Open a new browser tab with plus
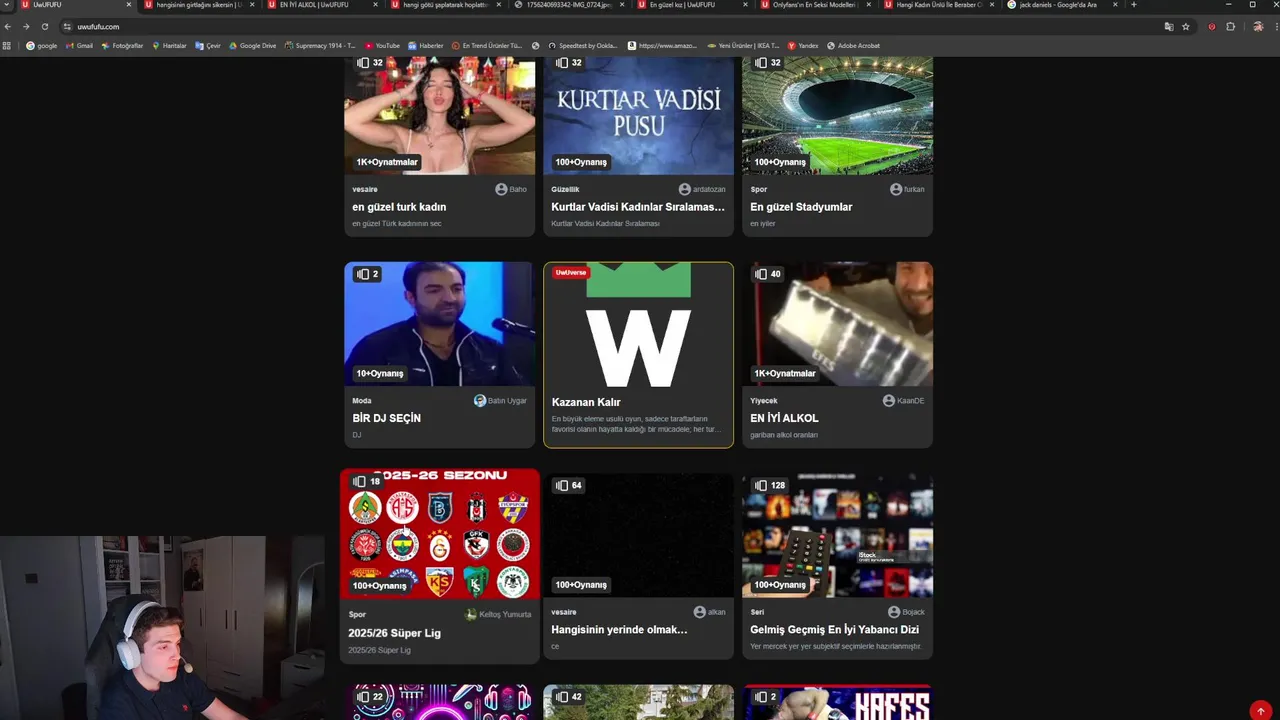1280x720 pixels. click(x=1133, y=5)
